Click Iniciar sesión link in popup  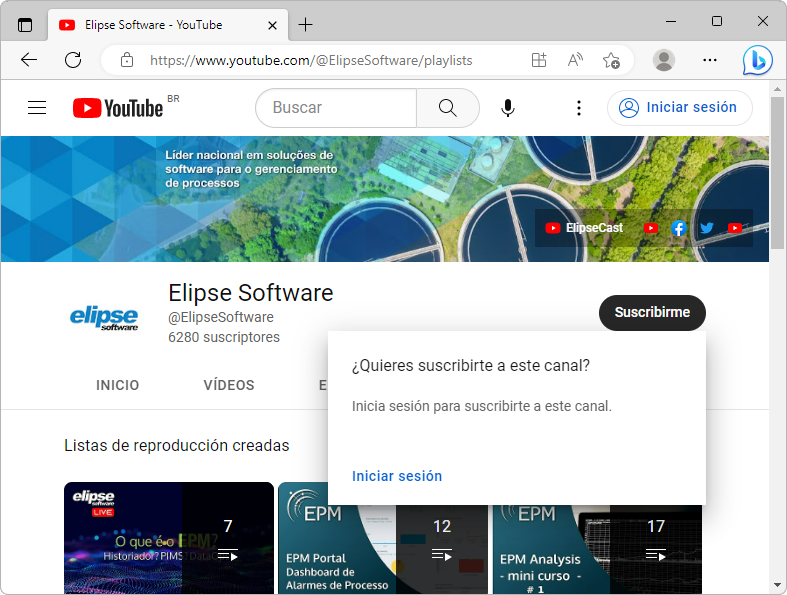397,476
